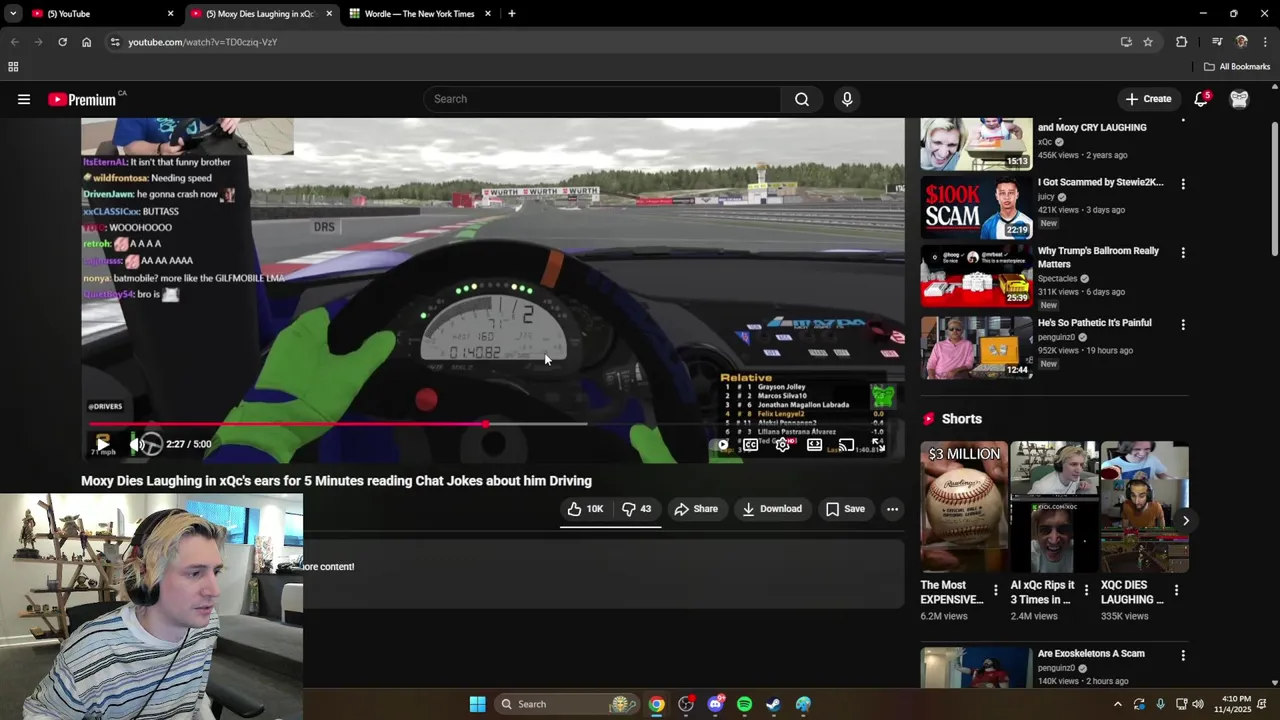1280x720 pixels.
Task: Open YouTube notifications bell
Action: 1201,99
